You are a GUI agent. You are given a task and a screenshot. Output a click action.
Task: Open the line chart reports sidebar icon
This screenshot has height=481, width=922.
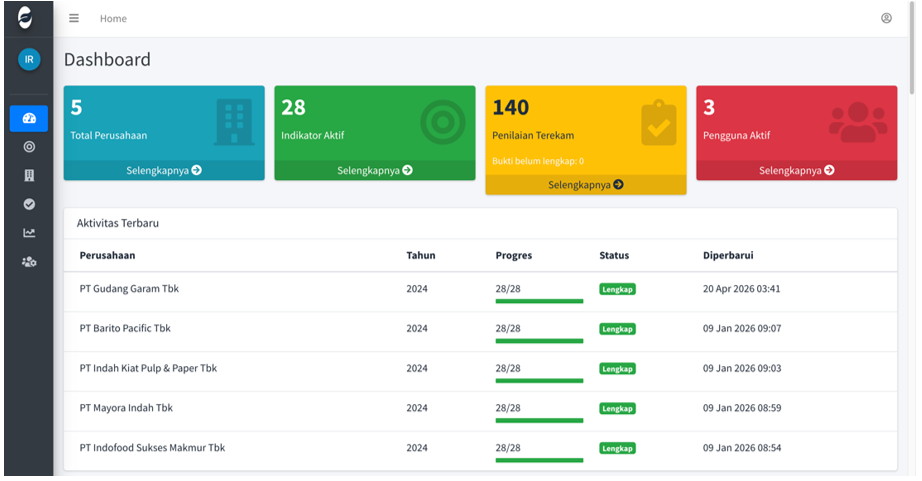[x=29, y=233]
